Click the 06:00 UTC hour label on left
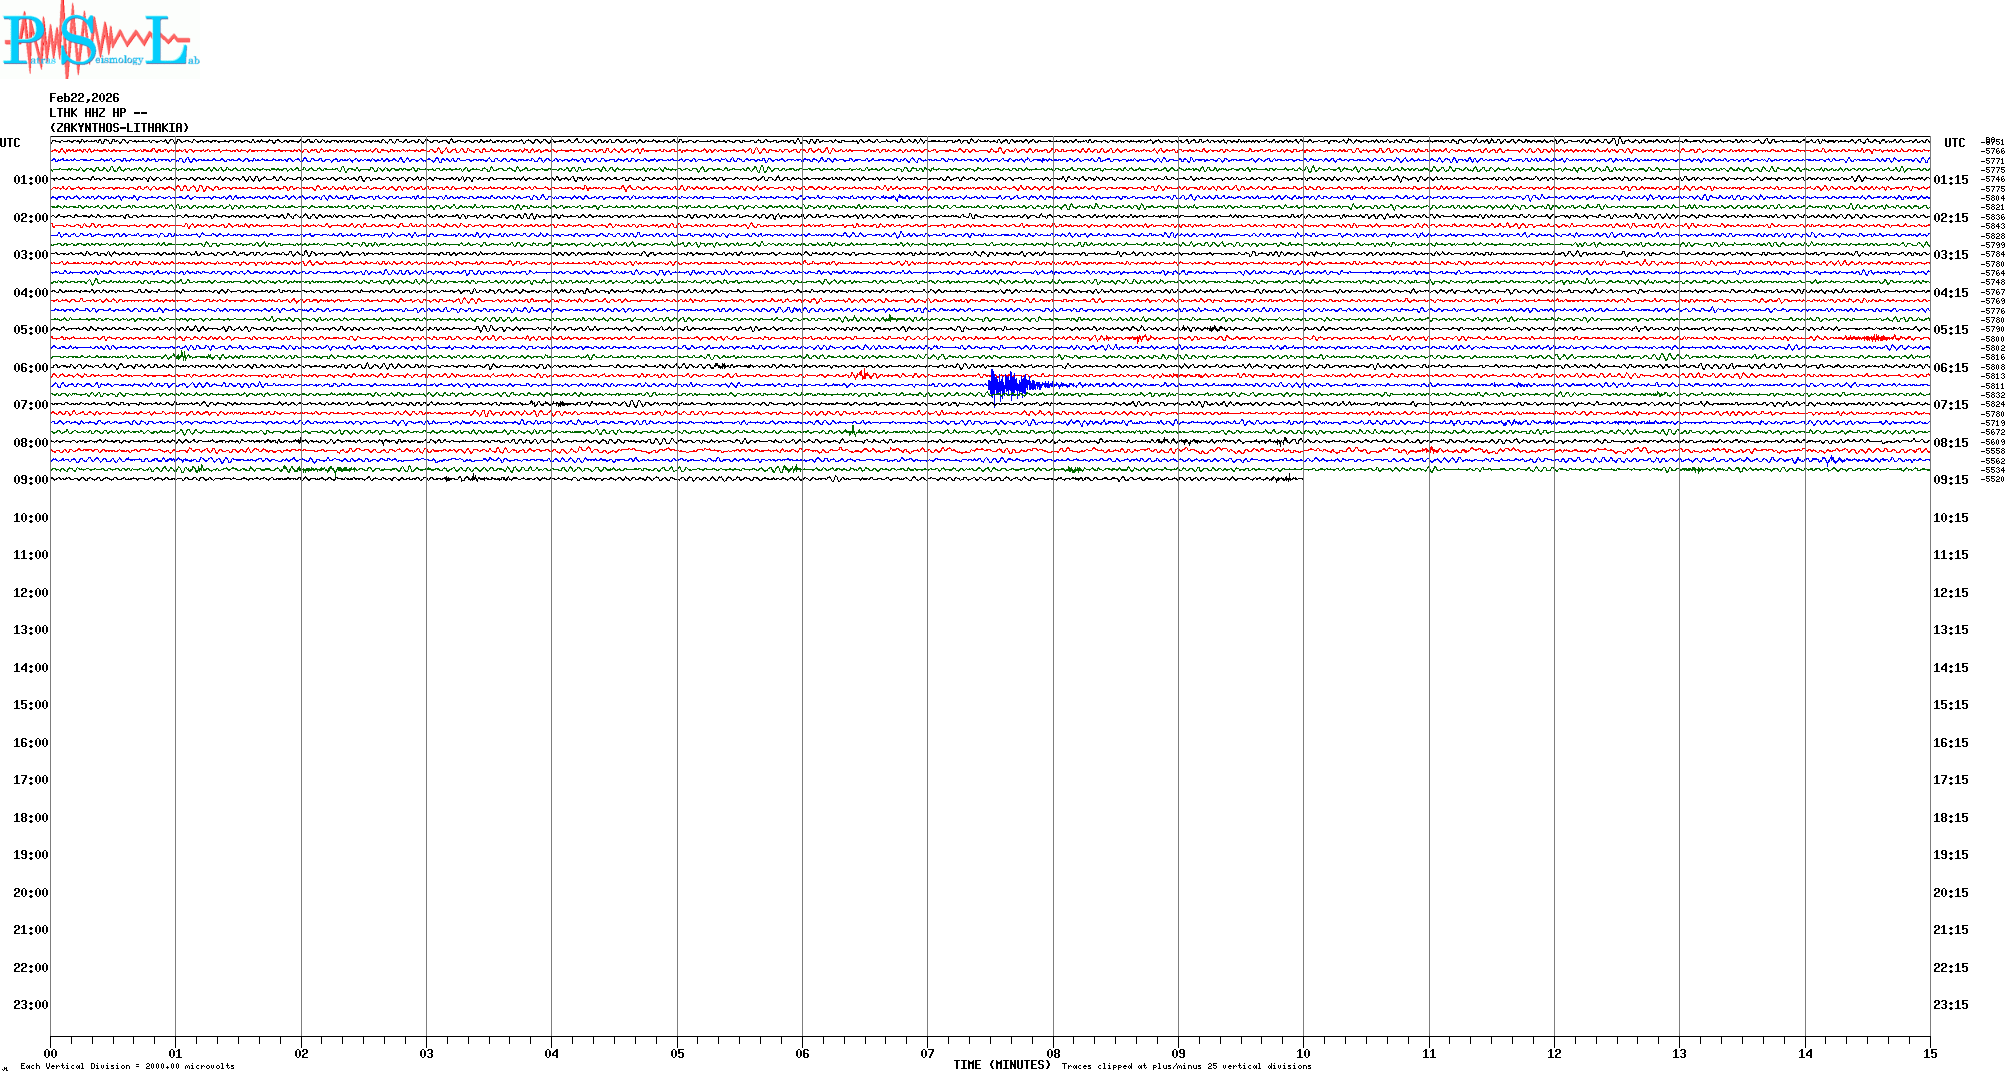Image resolution: width=2010 pixels, height=1080 pixels. pyautogui.click(x=30, y=368)
